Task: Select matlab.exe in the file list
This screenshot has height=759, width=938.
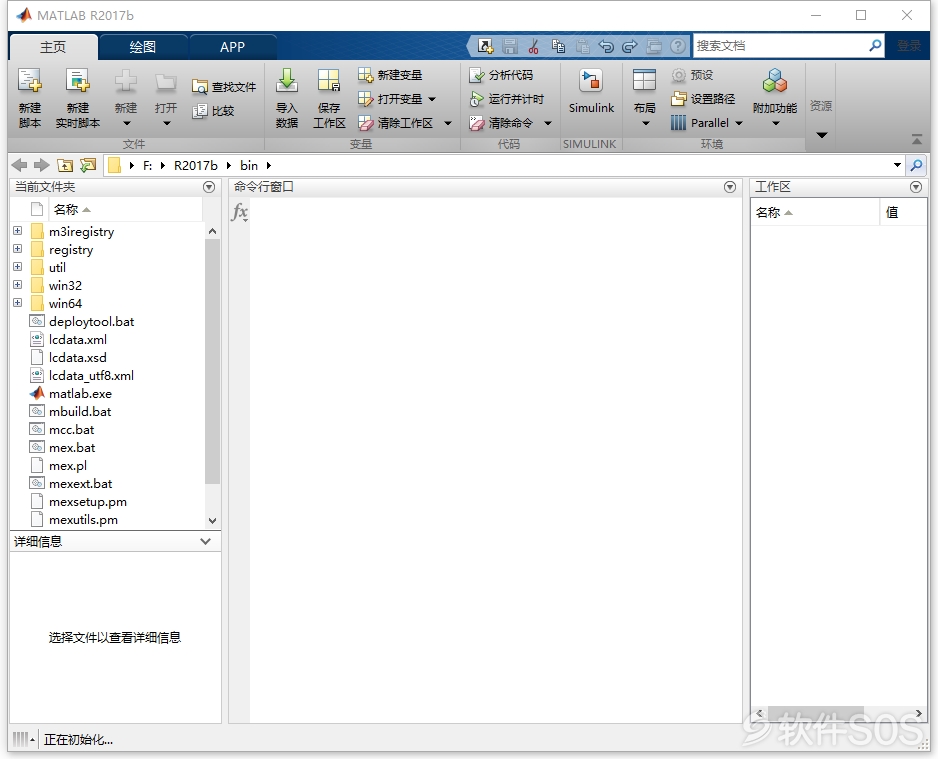Action: [x=80, y=394]
